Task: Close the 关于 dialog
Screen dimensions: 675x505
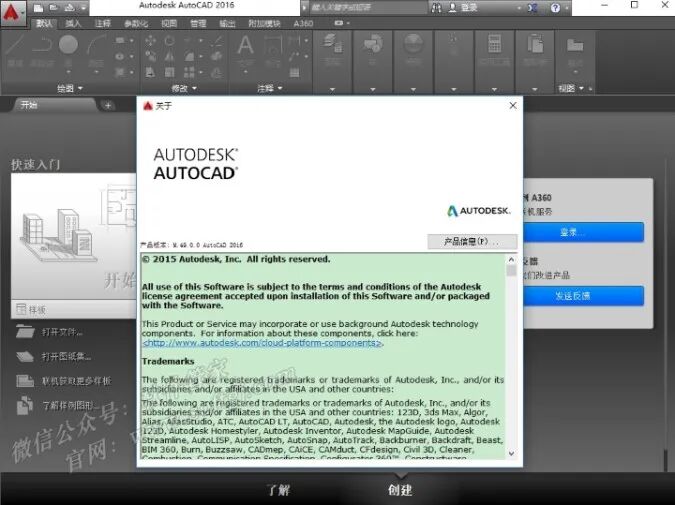Action: click(513, 105)
